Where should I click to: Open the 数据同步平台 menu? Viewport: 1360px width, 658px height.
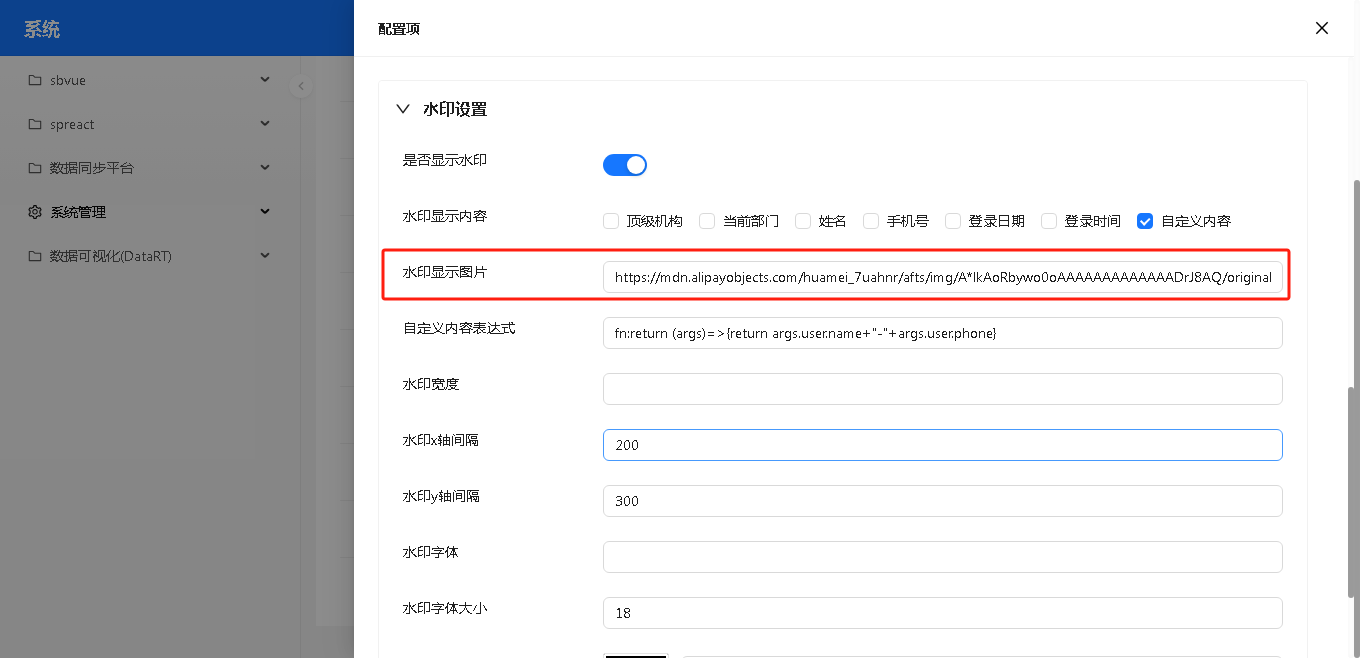click(92, 168)
